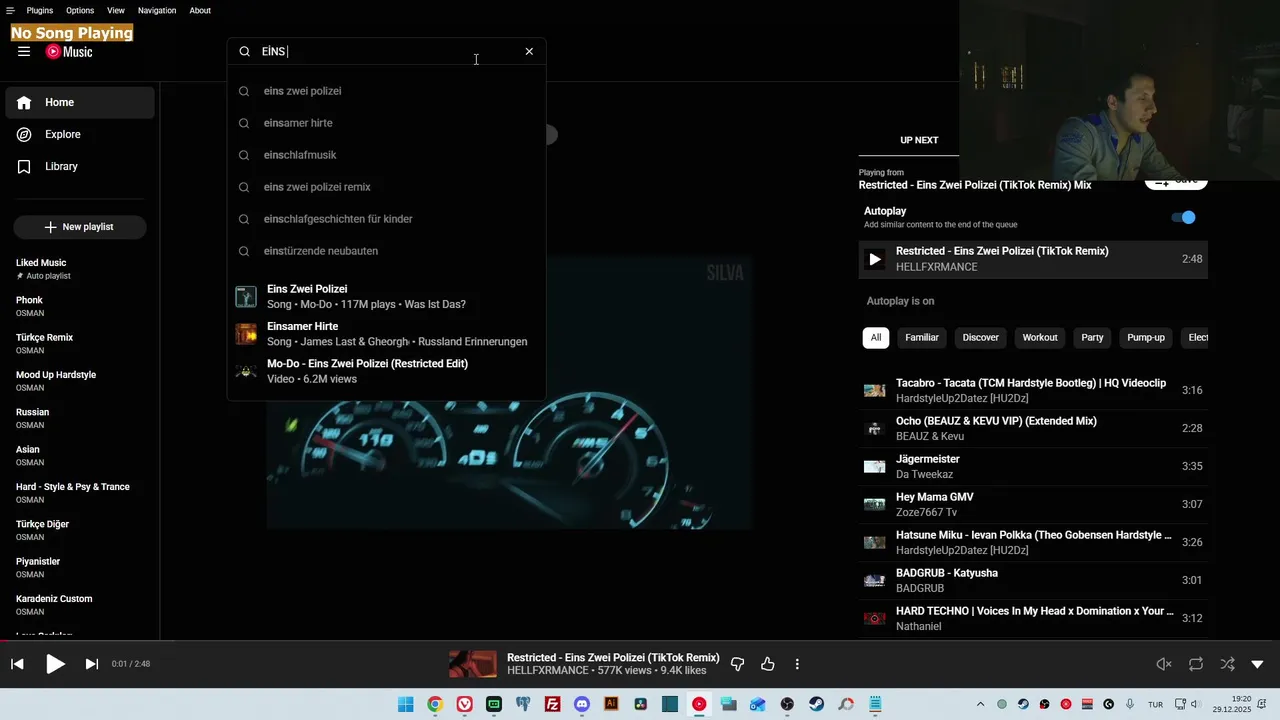Play BADGRUB - Katyusha from queue

click(1033, 580)
